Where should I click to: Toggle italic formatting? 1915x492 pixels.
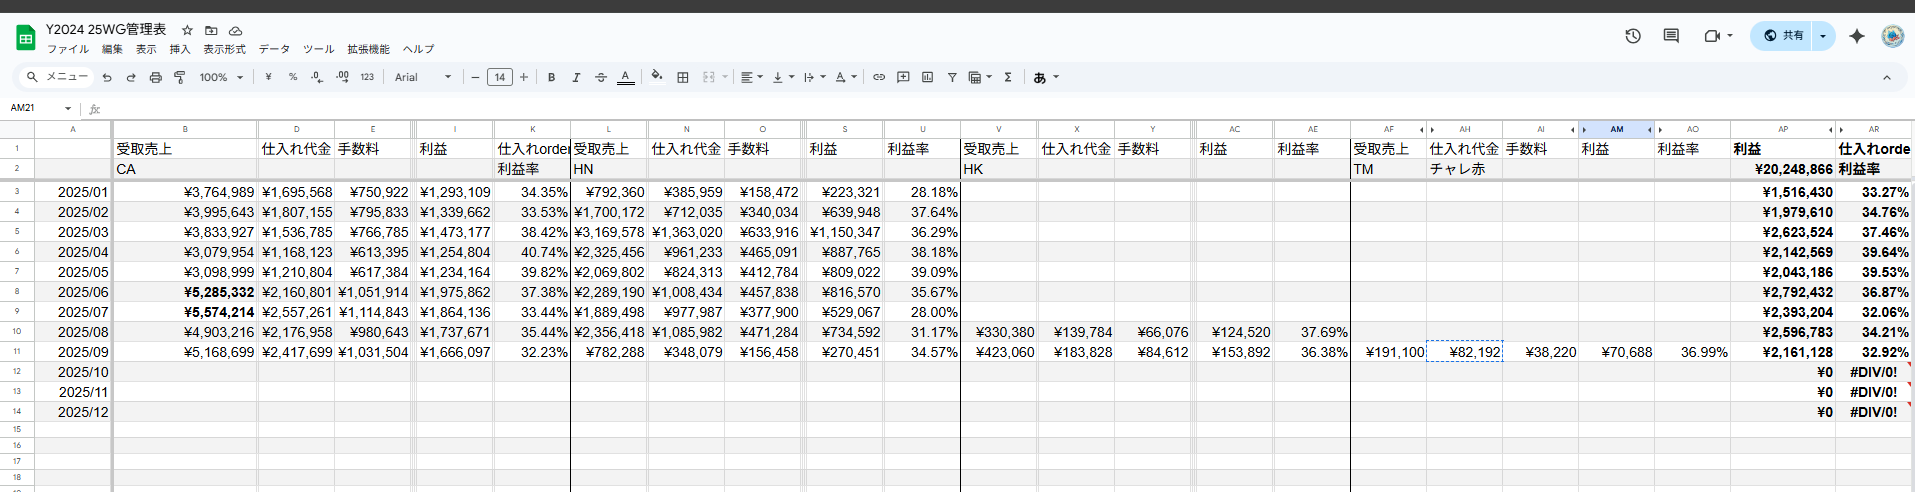576,77
